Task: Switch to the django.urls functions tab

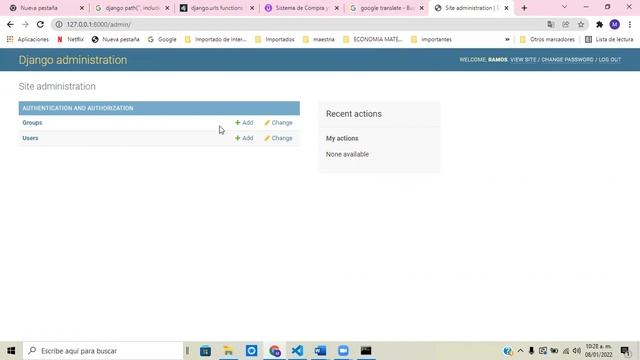Action: tap(216, 8)
